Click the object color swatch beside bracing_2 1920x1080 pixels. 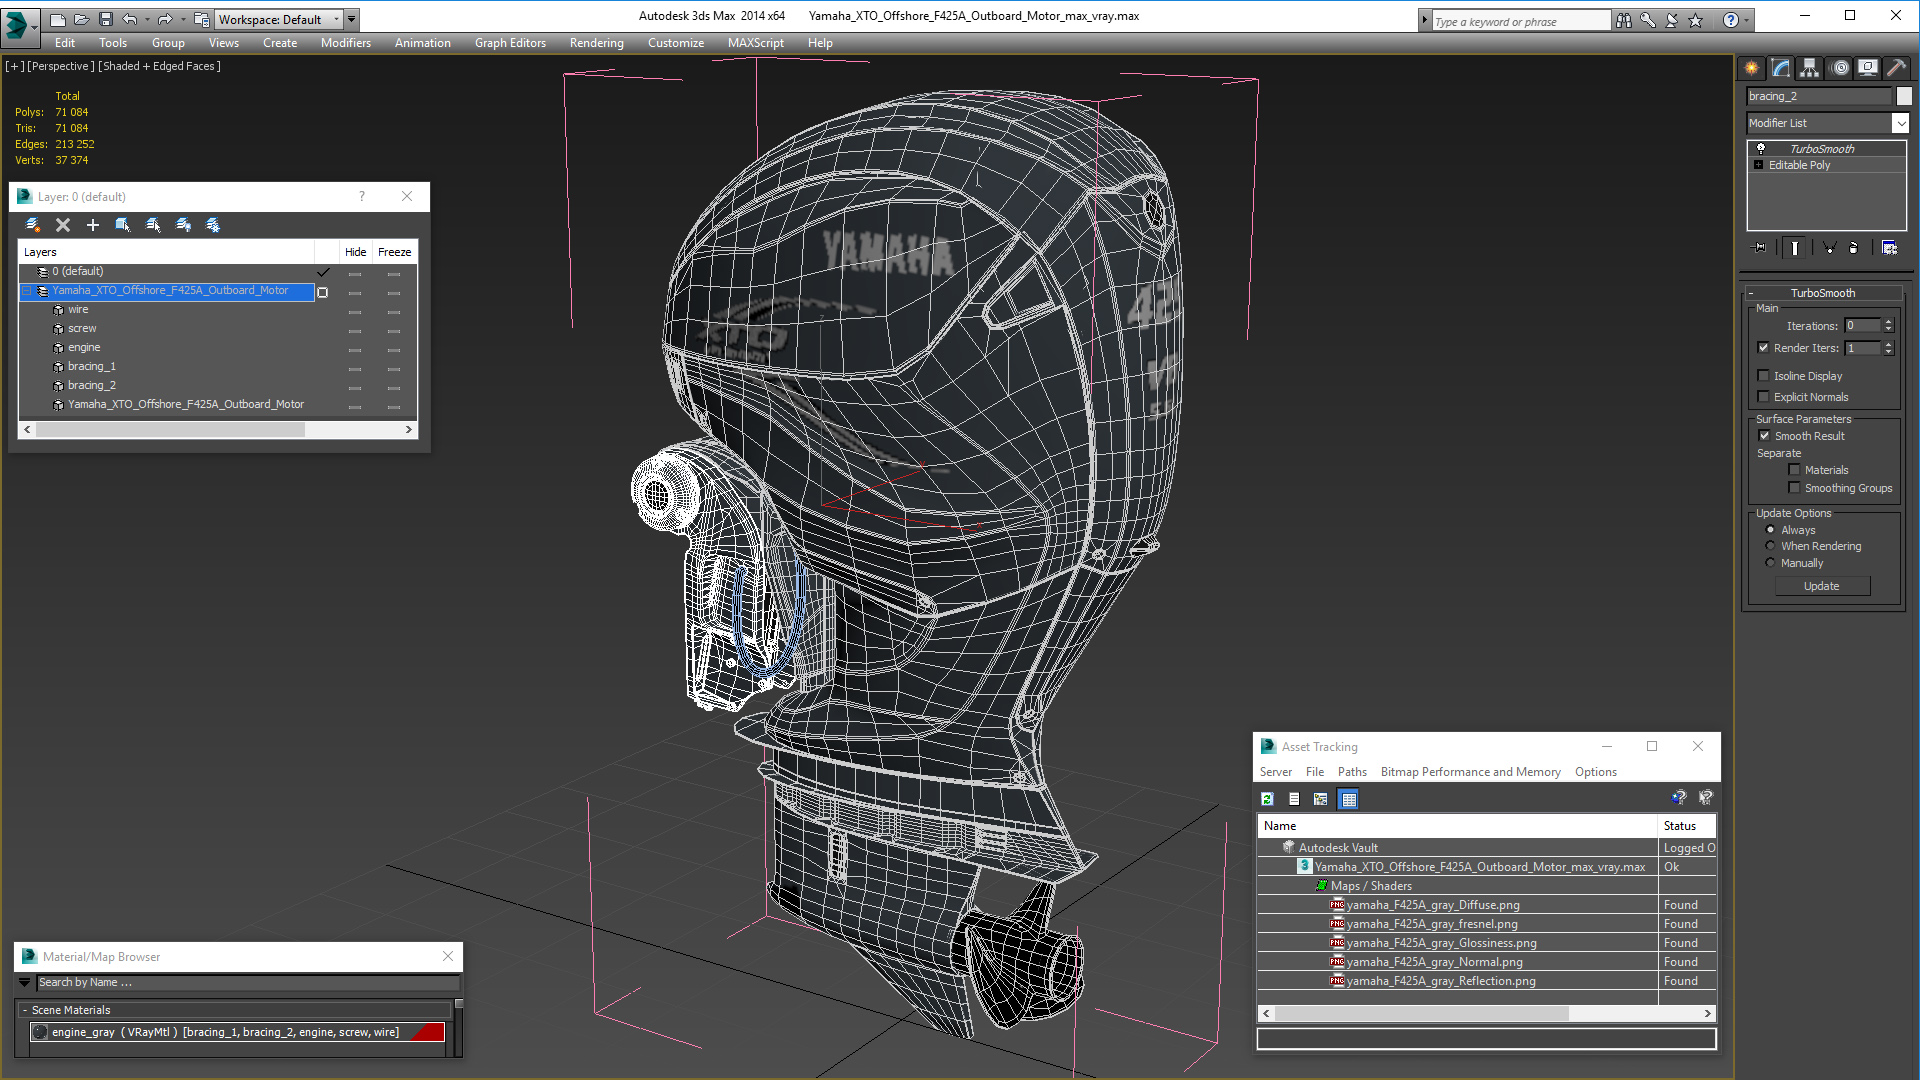[x=1904, y=96]
